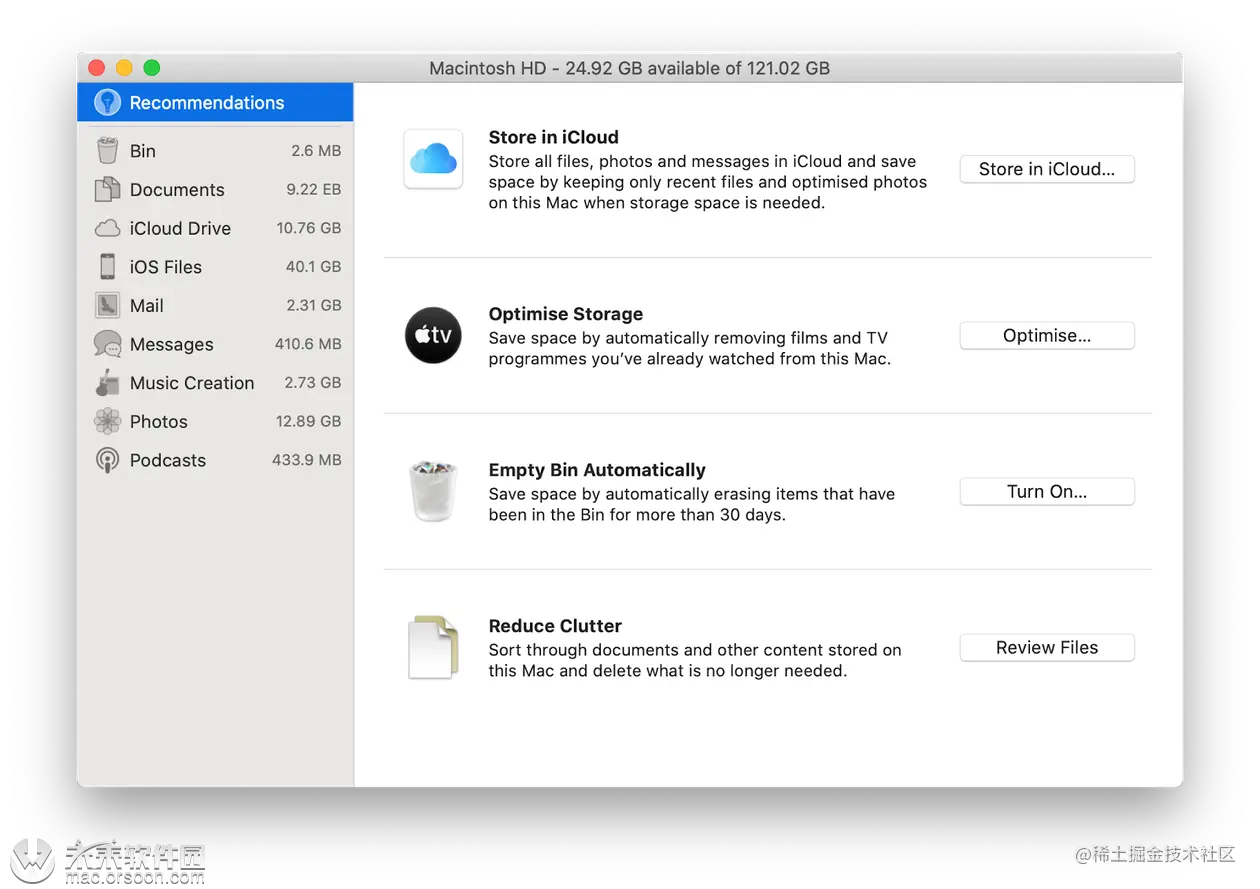Screen dimensions: 1260x889
Task: Click the large iCloud icon beside Store in iCloud
Action: [x=433, y=158]
